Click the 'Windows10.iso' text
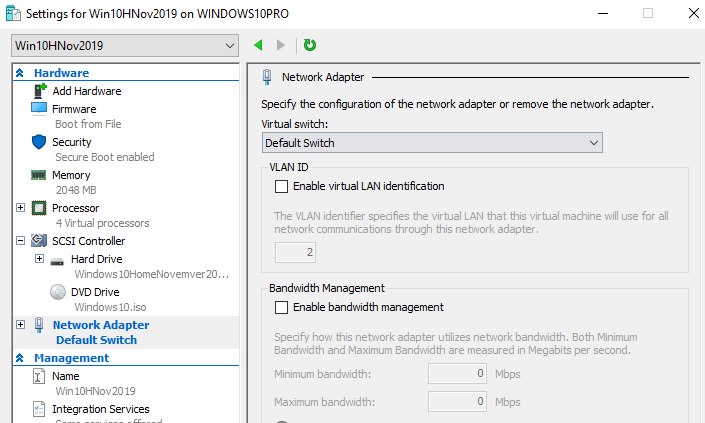 (110, 307)
